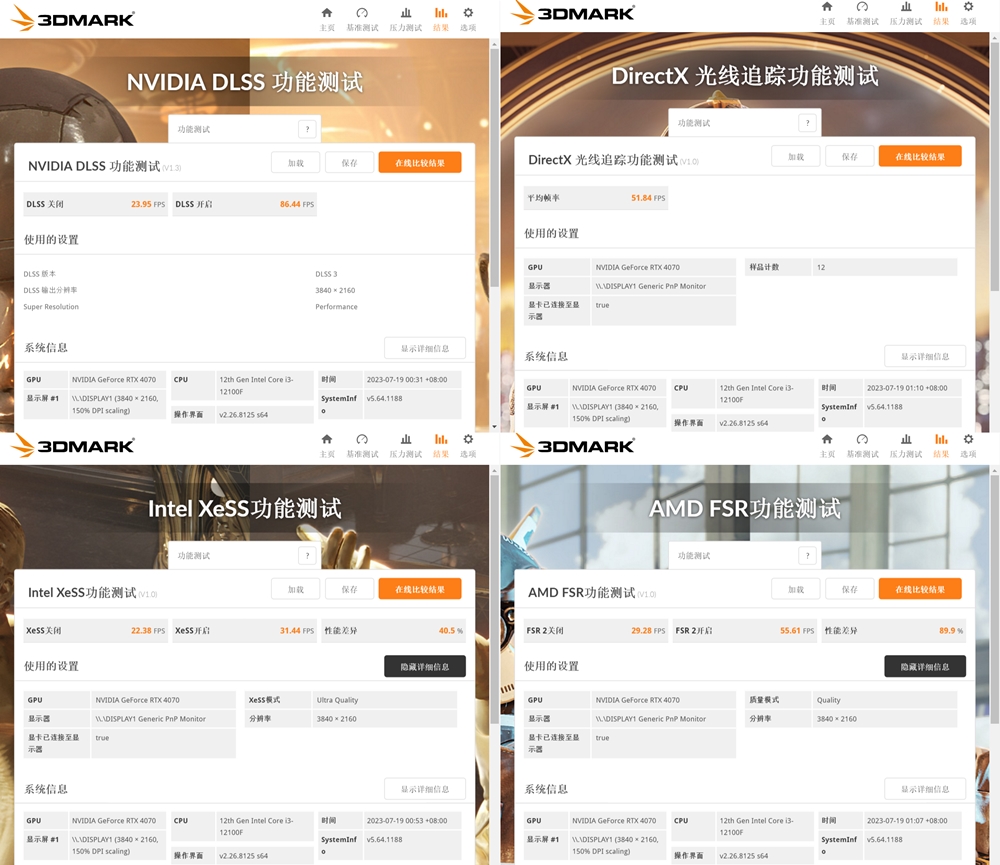Click the DLSS 关闭 23.95 FPS score

[96, 204]
